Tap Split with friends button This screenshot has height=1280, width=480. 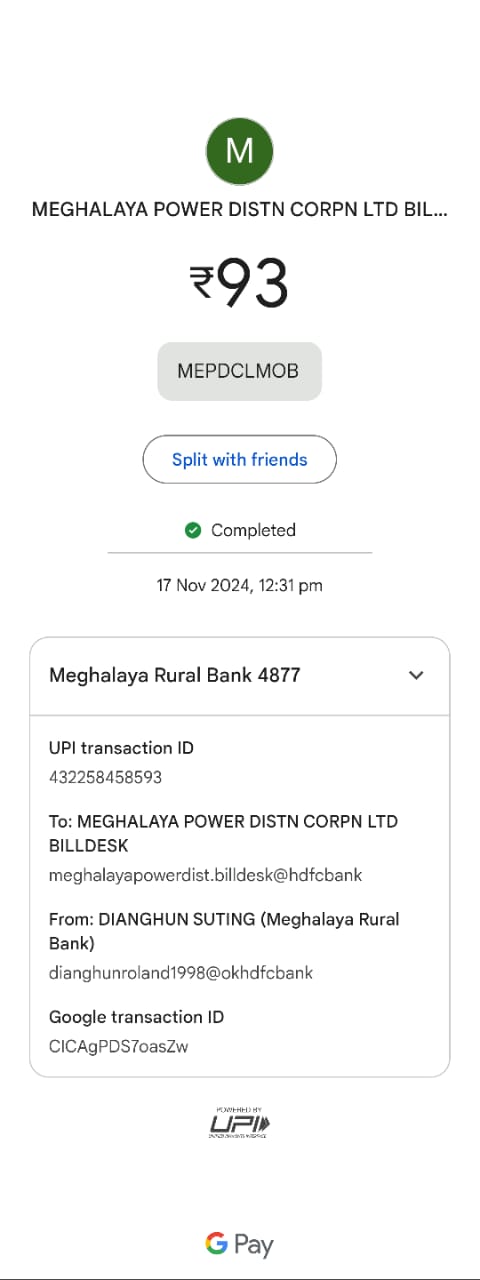pyautogui.click(x=240, y=460)
